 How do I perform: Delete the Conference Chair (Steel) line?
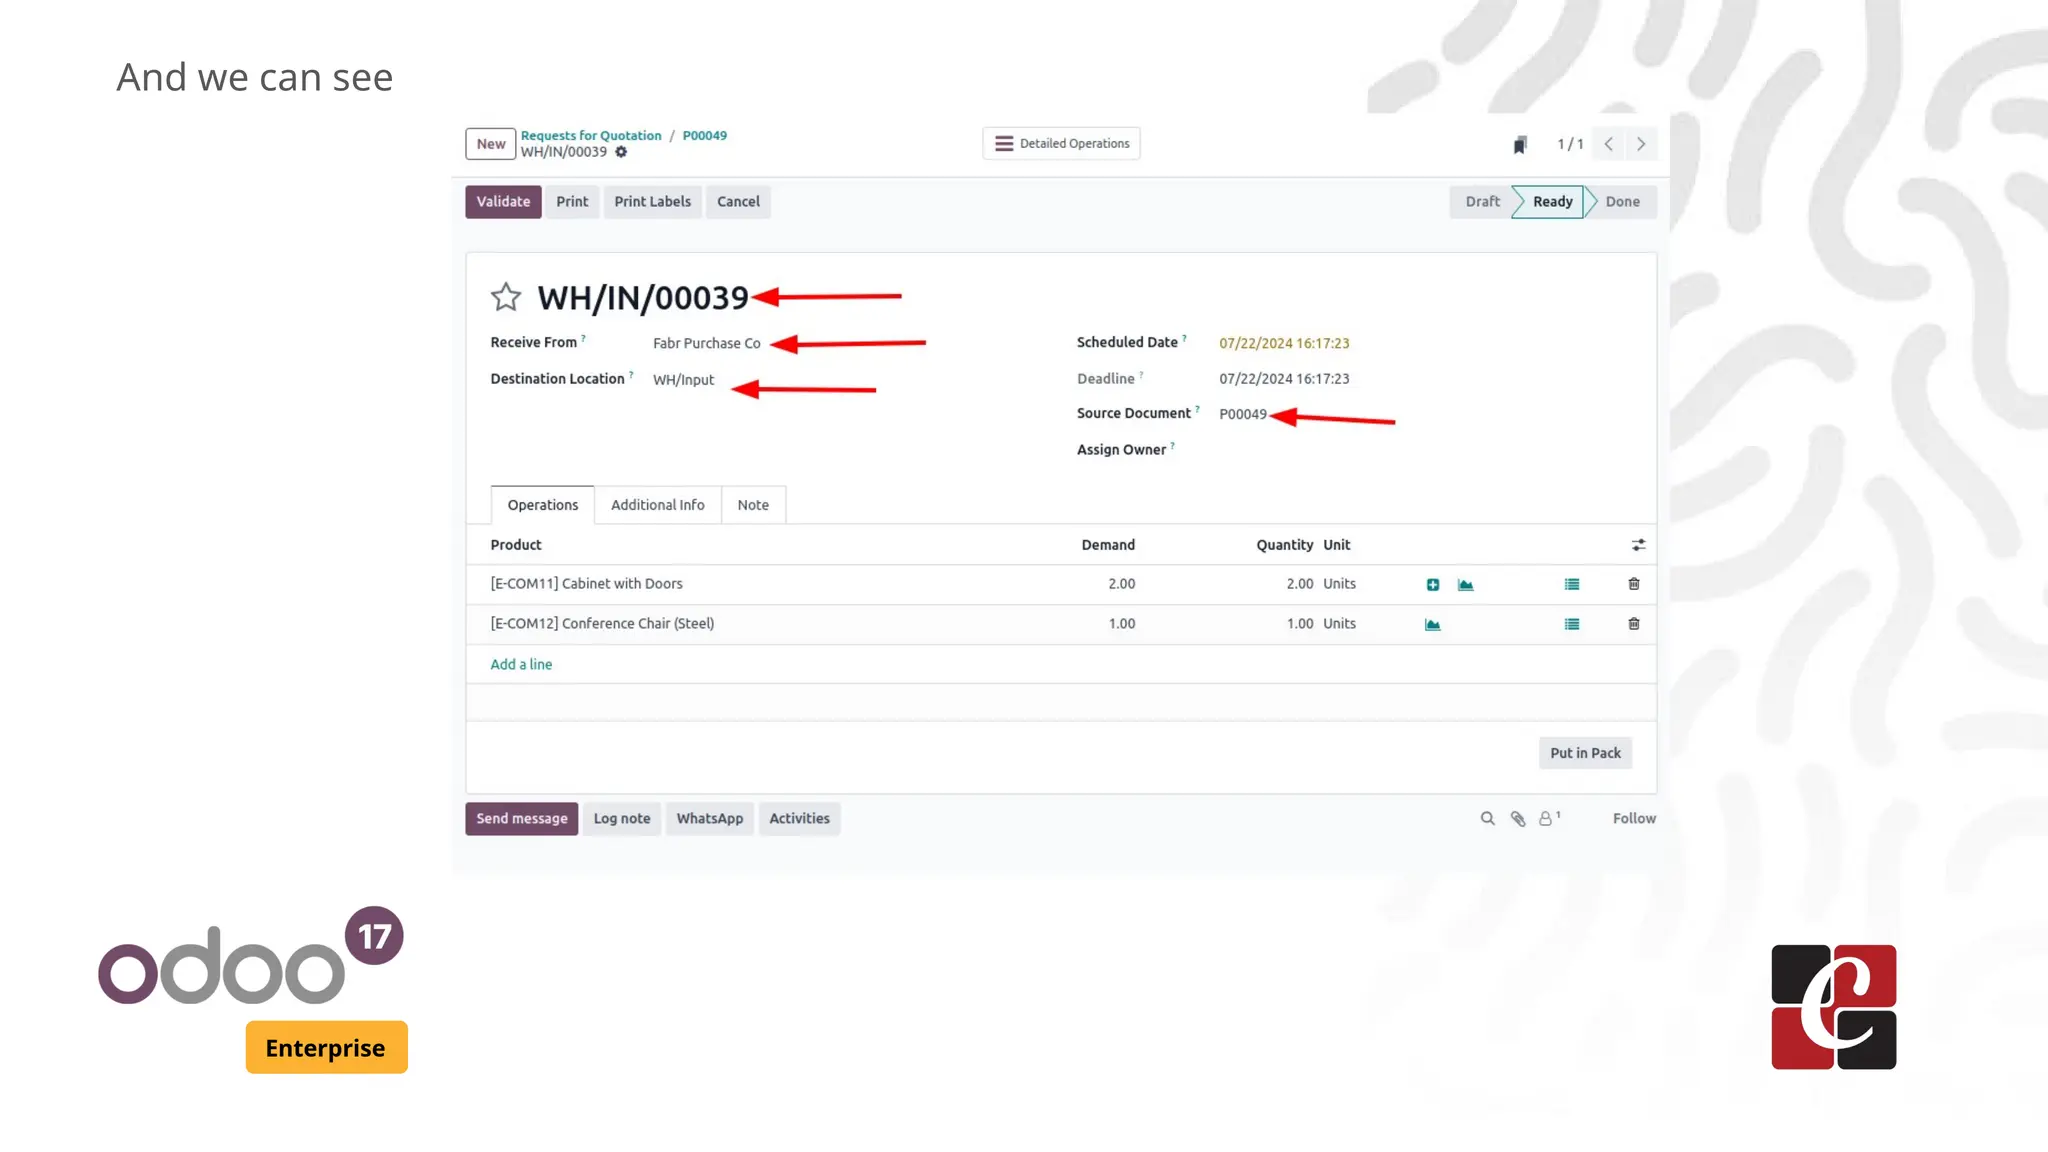click(1634, 624)
